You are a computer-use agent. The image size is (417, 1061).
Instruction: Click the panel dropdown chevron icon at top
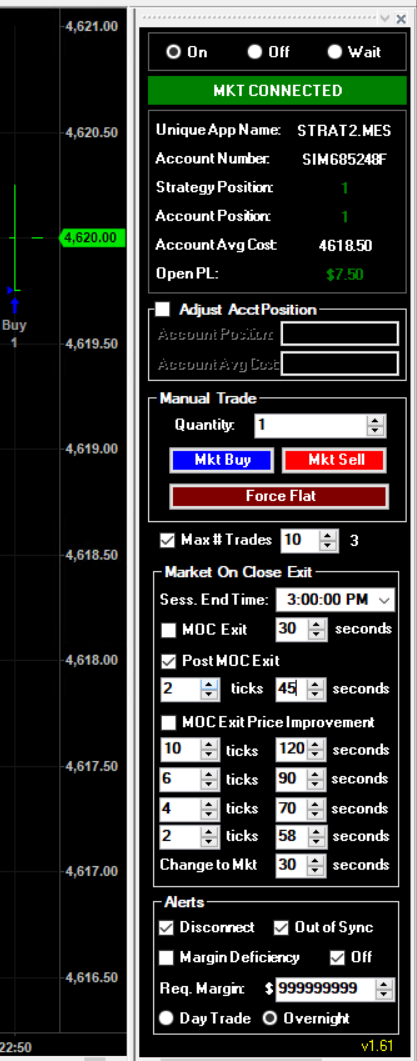pyautogui.click(x=385, y=18)
